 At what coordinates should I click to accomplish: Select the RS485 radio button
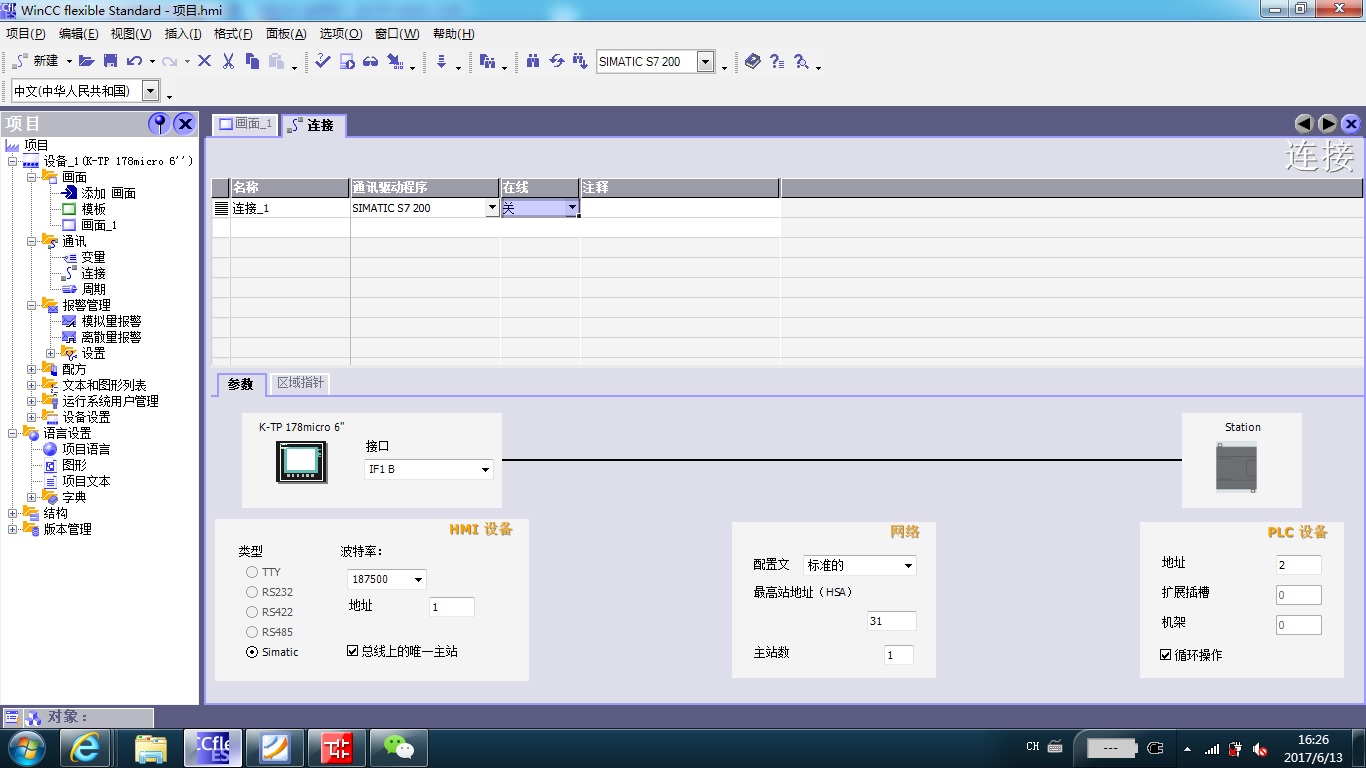(252, 632)
